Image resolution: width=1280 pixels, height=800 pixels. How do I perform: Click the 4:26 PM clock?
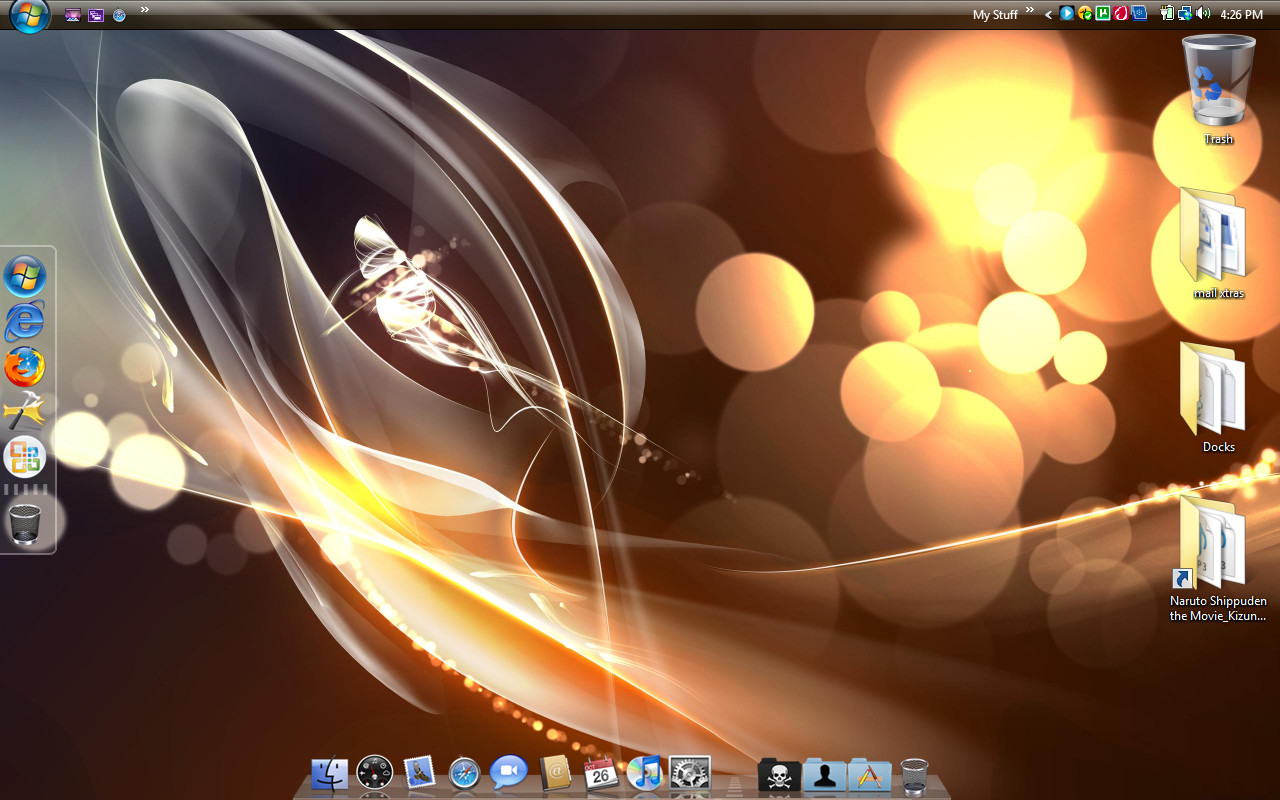(1242, 15)
